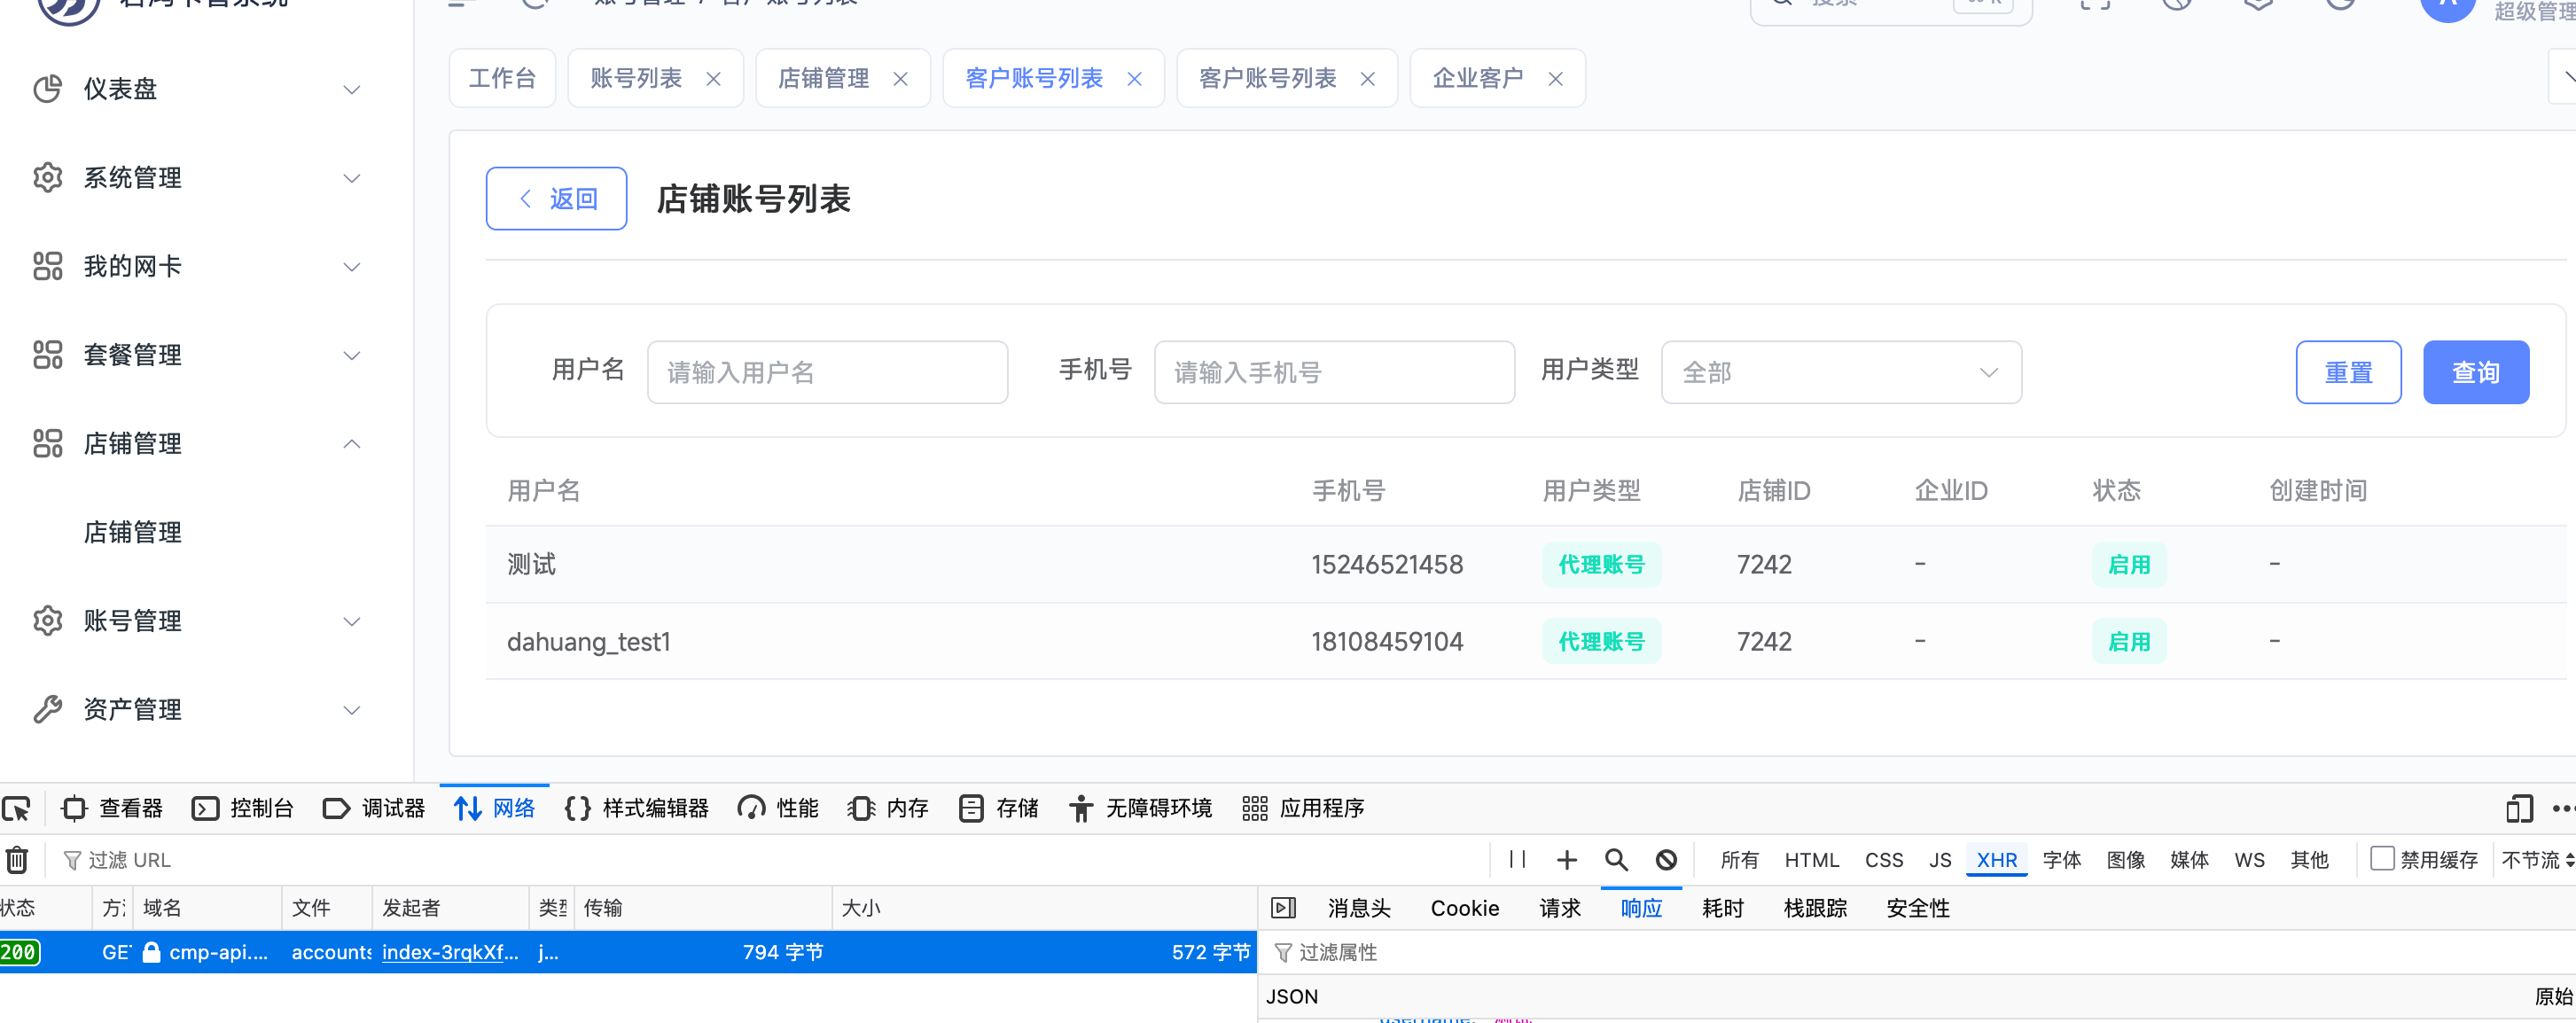
Task: Click the request blocking icon
Action: [x=1666, y=860]
